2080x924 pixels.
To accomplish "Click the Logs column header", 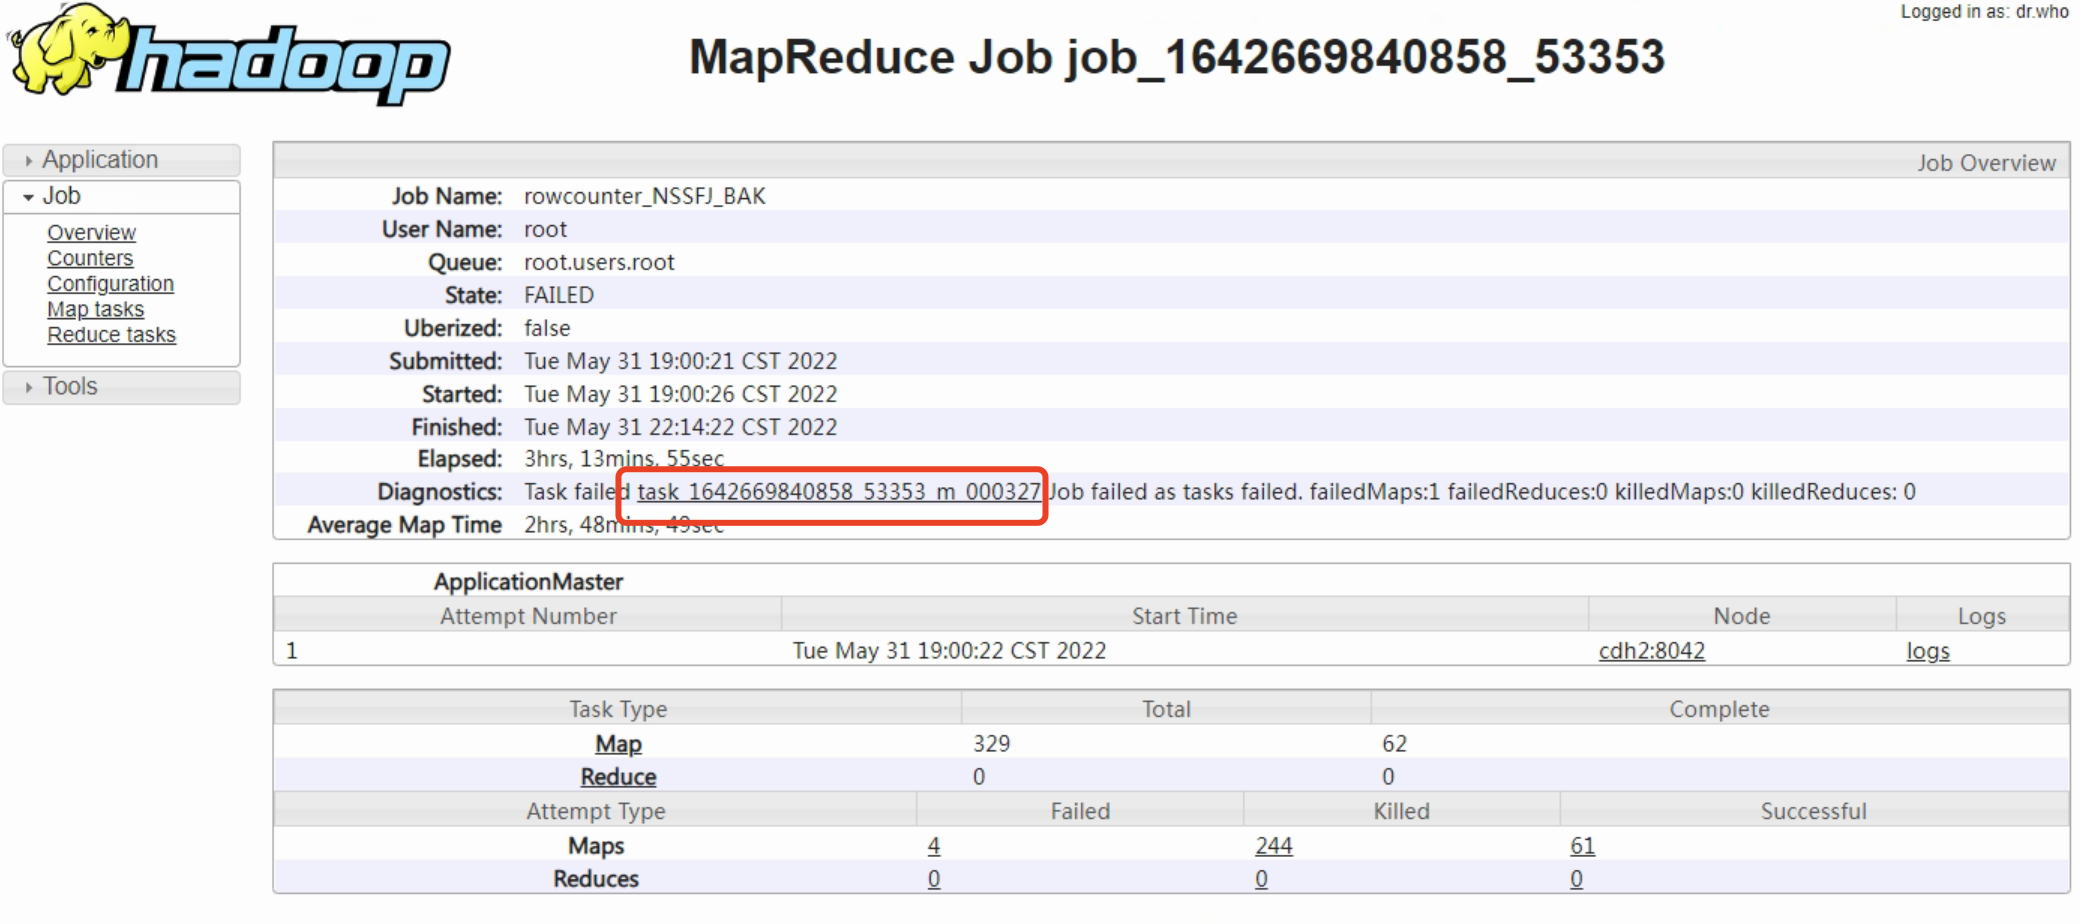I will [1981, 616].
